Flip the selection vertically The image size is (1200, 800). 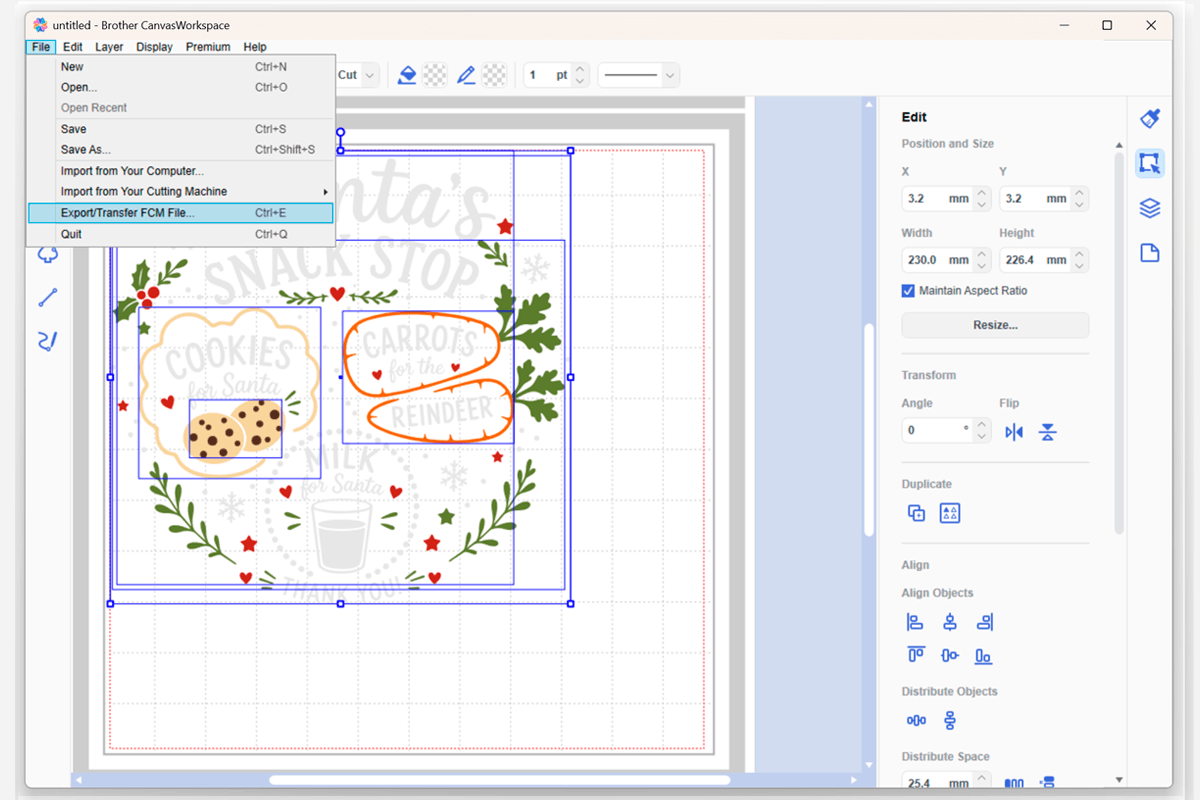pos(1047,432)
